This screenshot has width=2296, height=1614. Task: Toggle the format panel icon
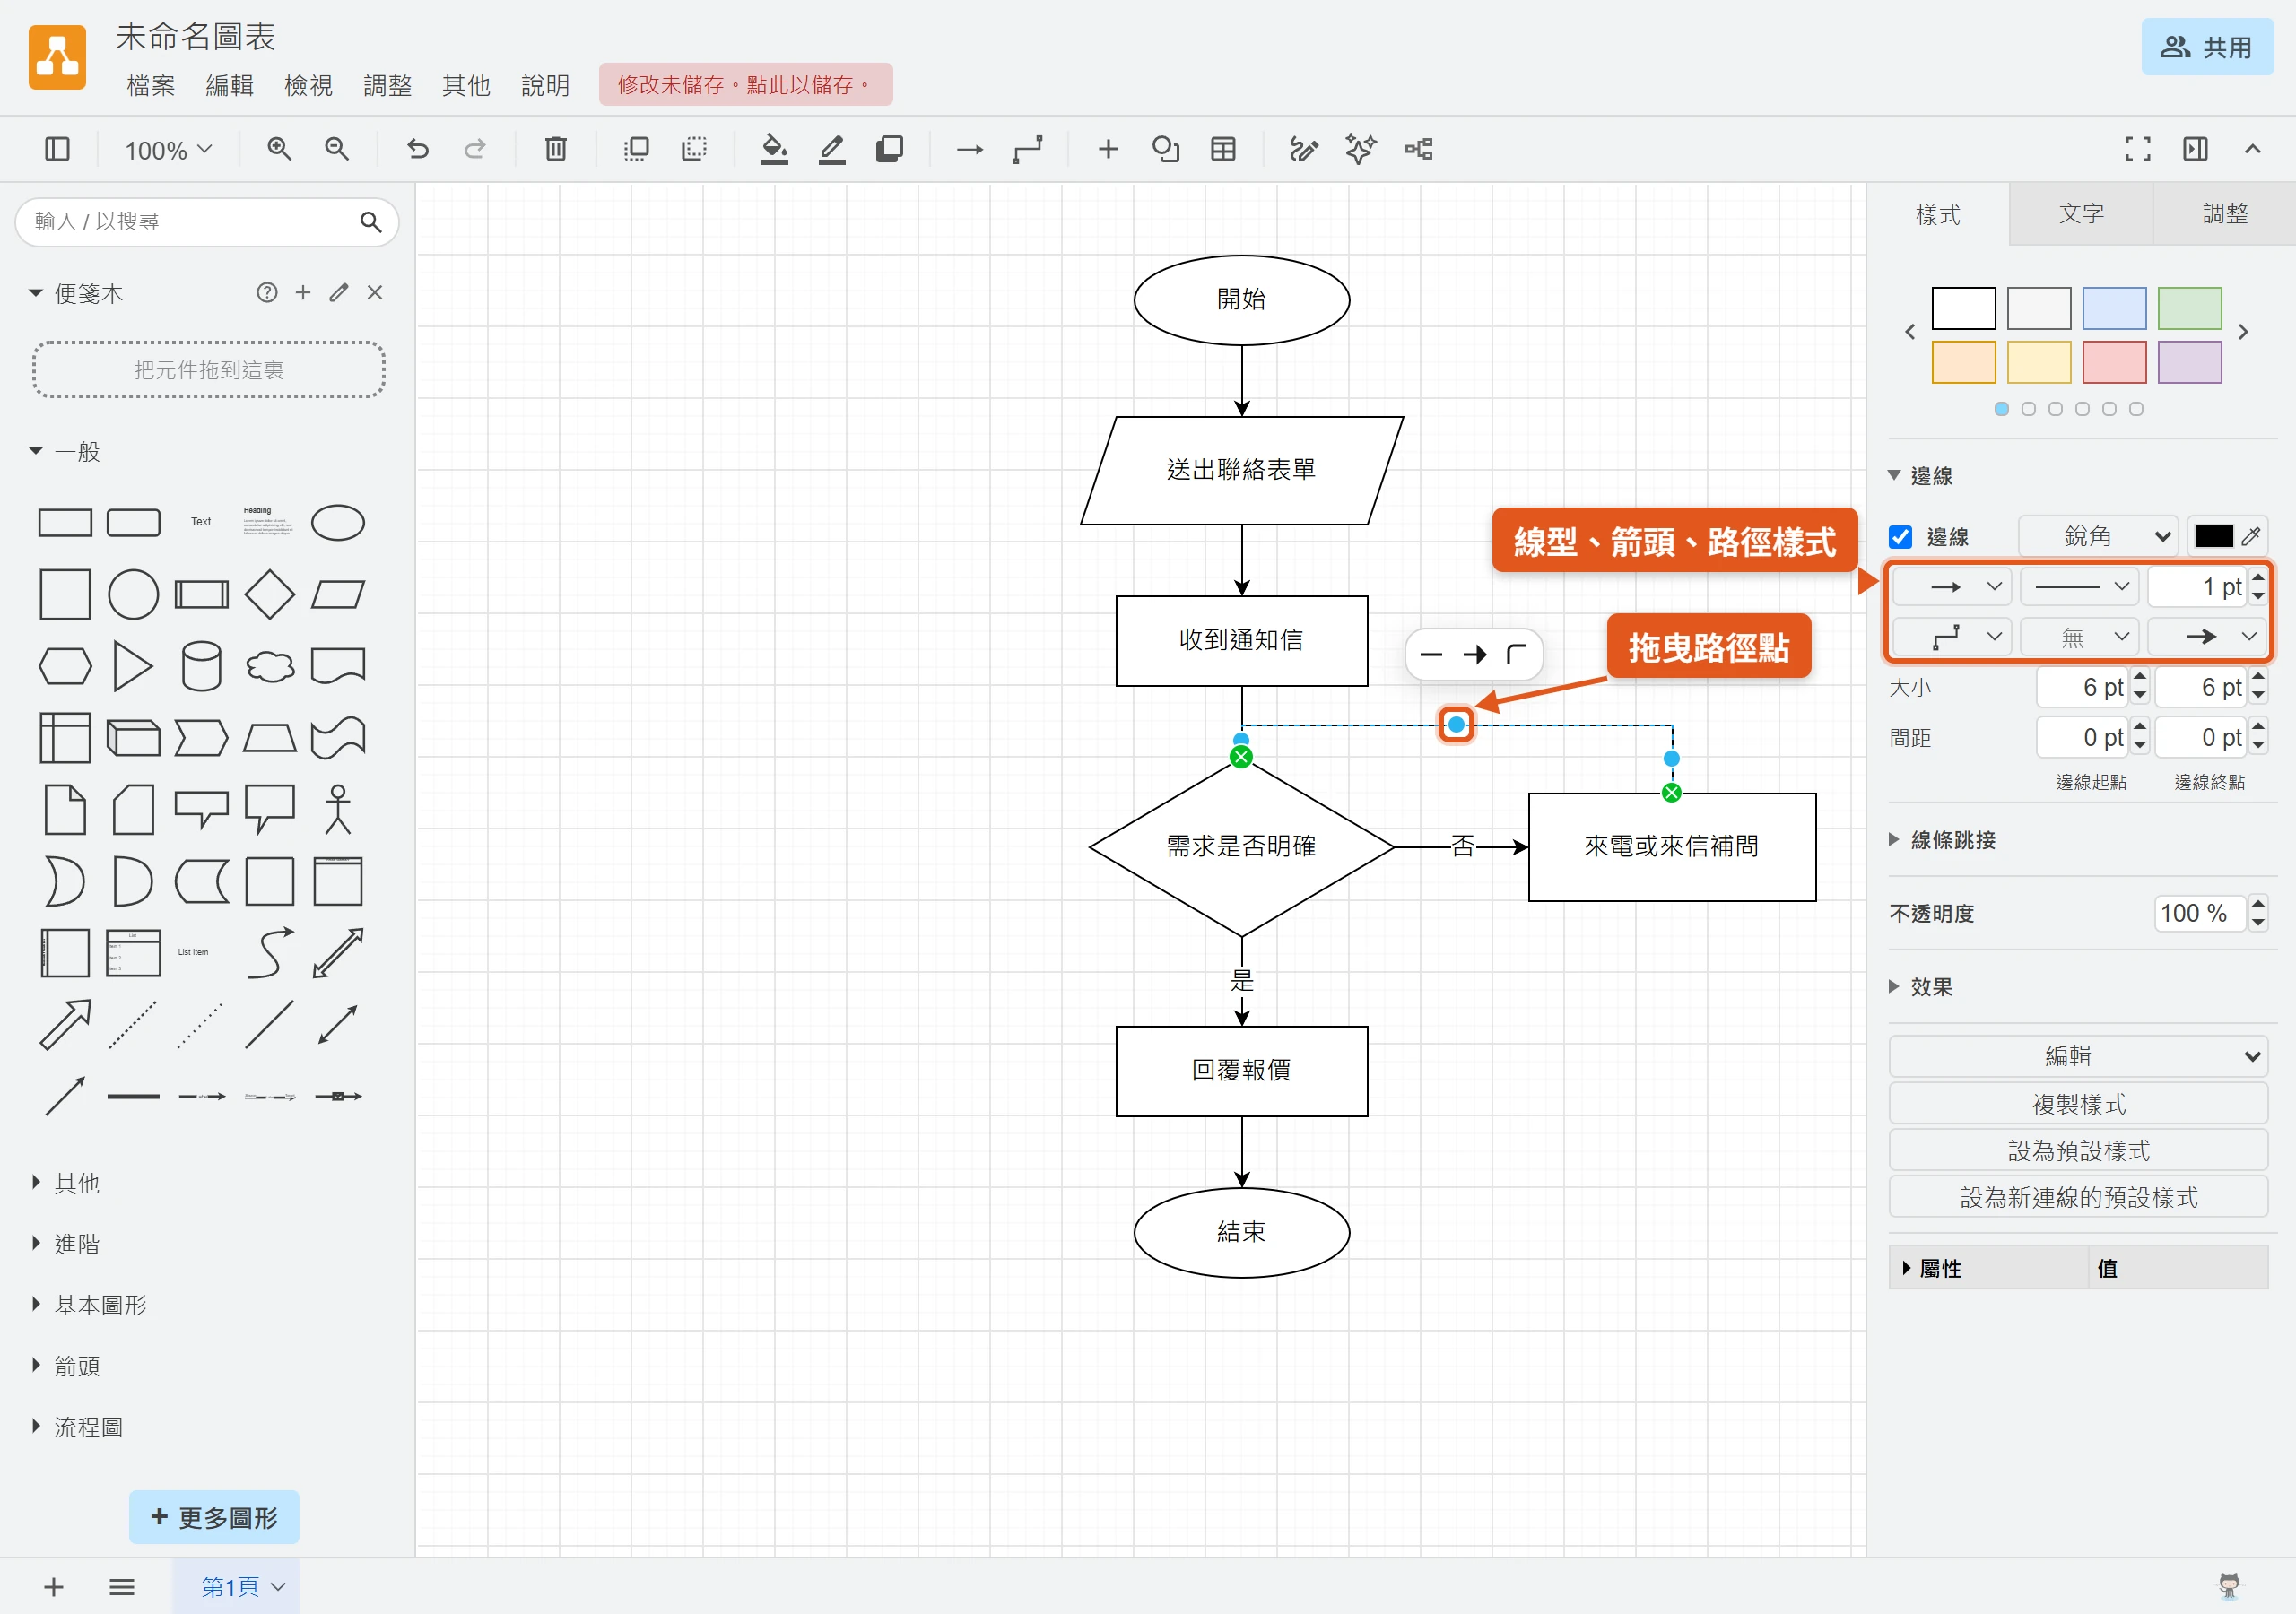click(x=2195, y=149)
